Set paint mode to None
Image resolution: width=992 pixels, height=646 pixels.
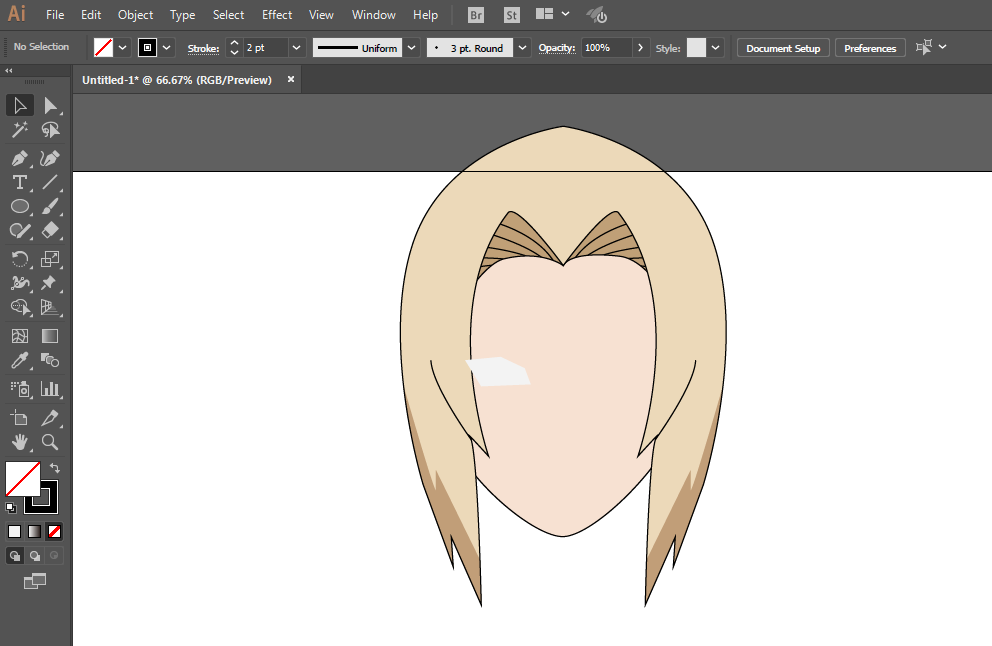click(x=55, y=531)
